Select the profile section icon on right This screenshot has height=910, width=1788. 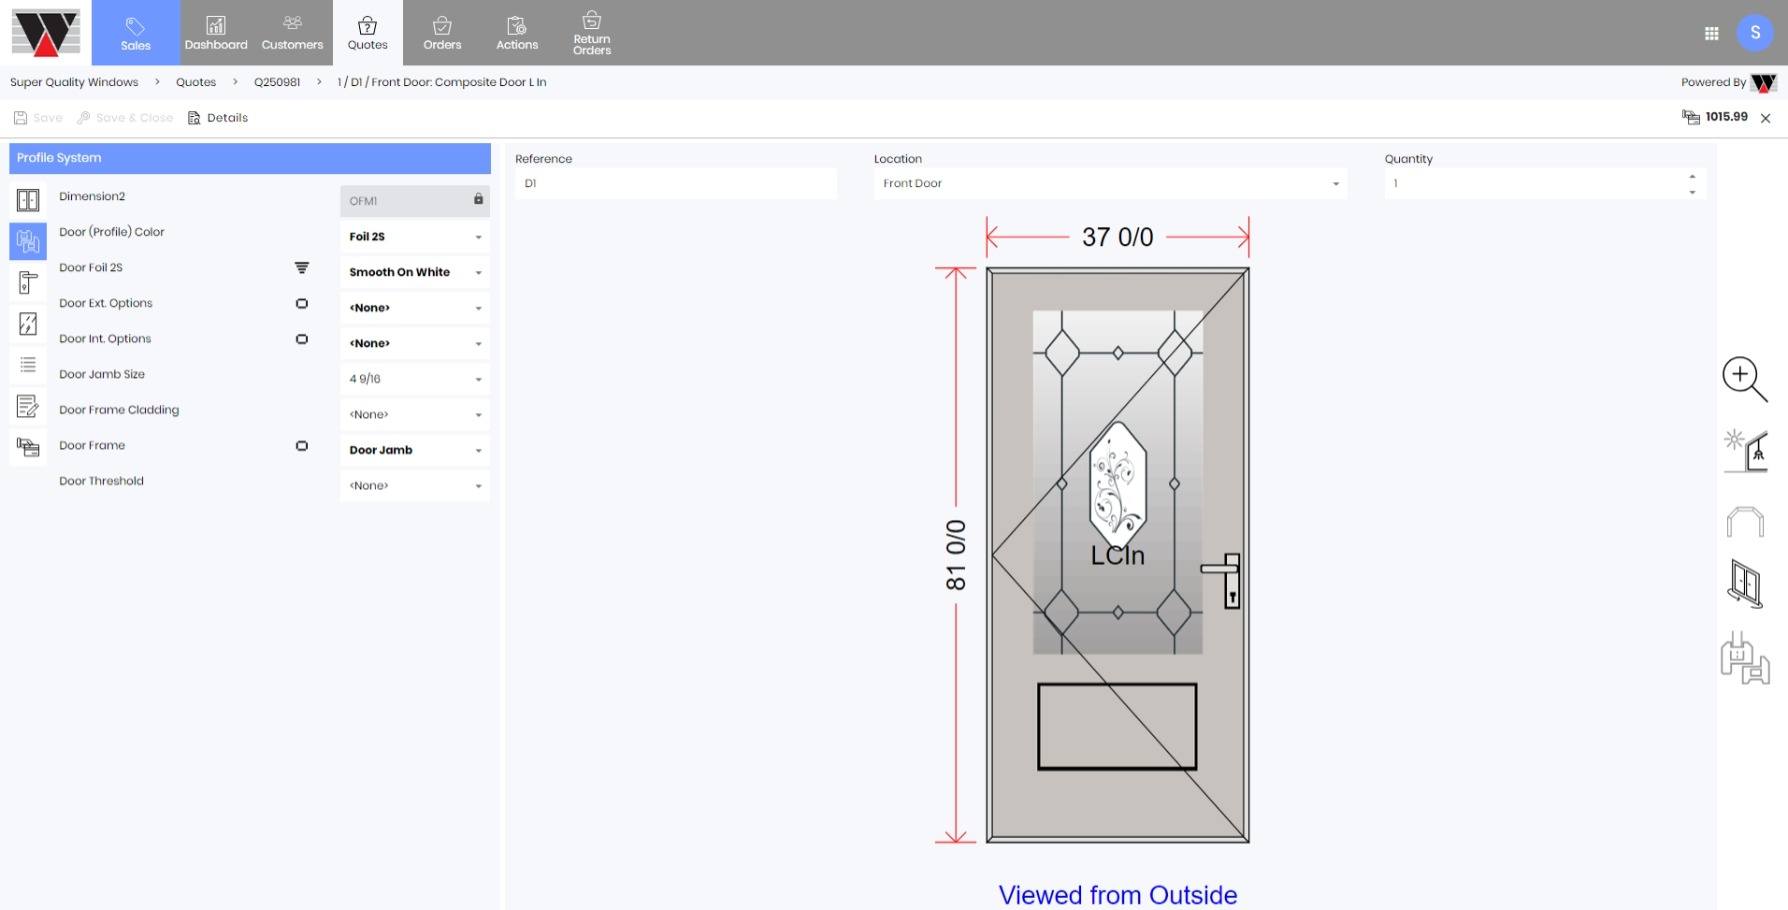coord(1745,659)
